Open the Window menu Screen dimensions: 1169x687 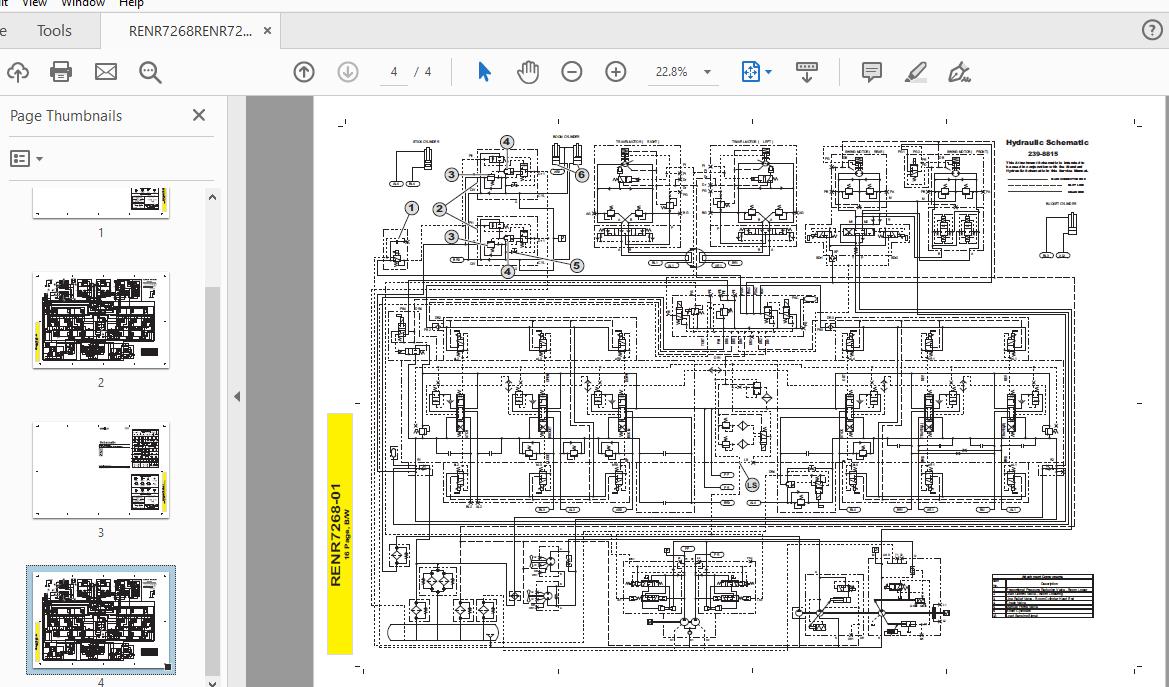(x=83, y=4)
